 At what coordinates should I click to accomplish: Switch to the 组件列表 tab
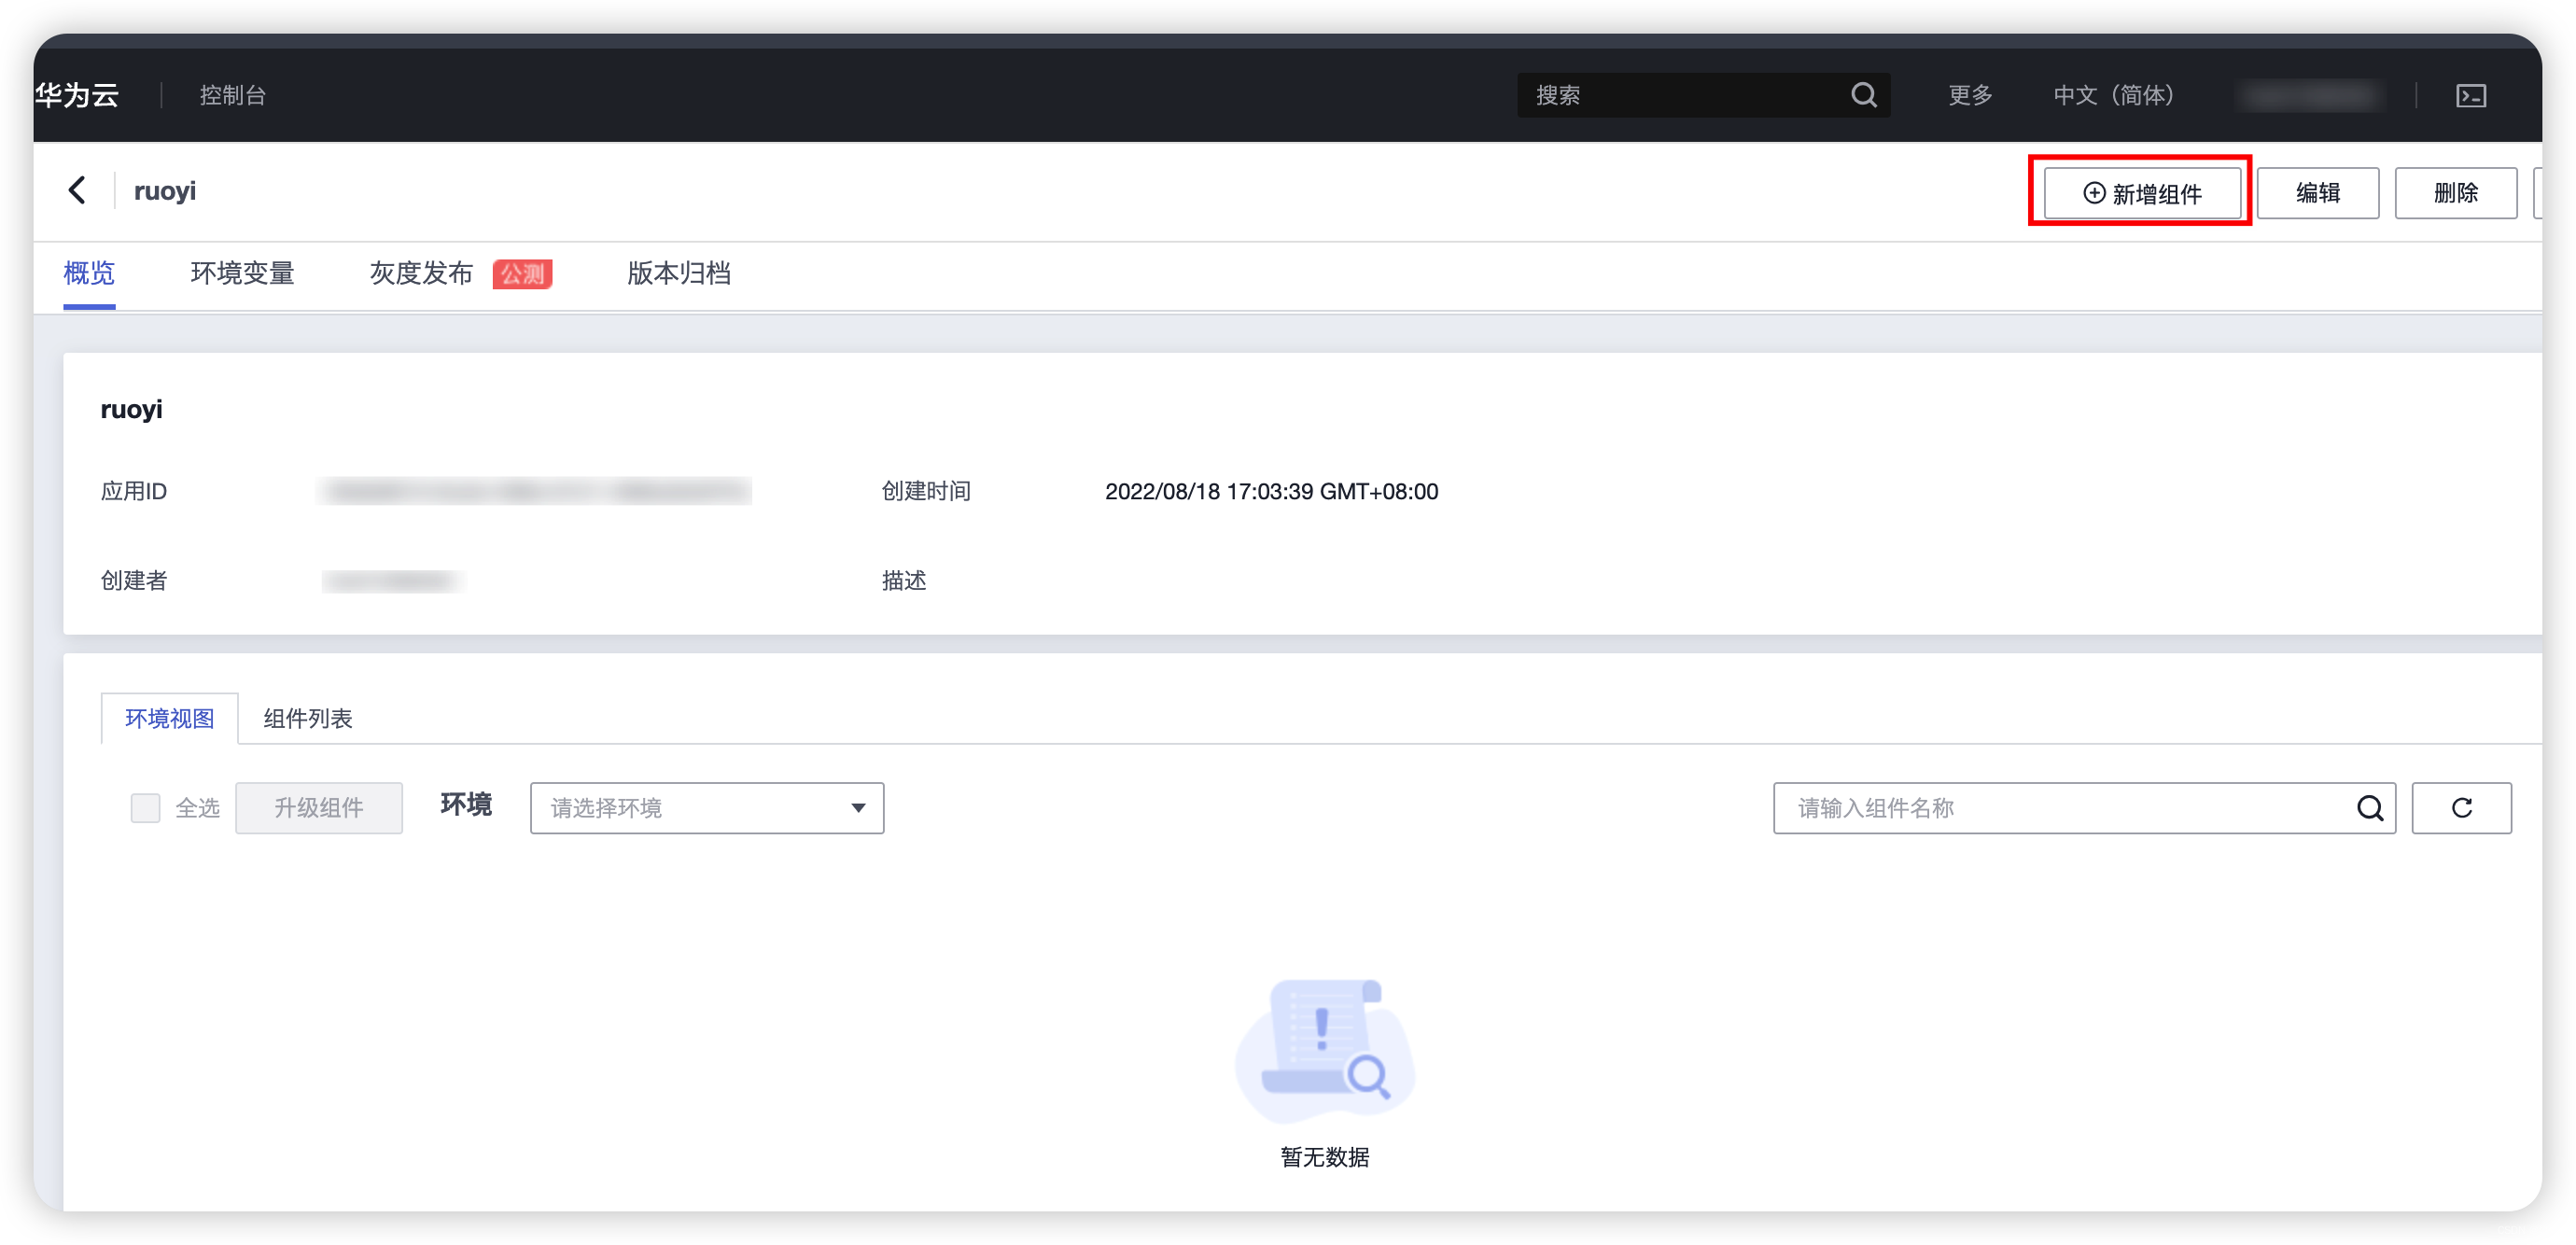pyautogui.click(x=308, y=719)
